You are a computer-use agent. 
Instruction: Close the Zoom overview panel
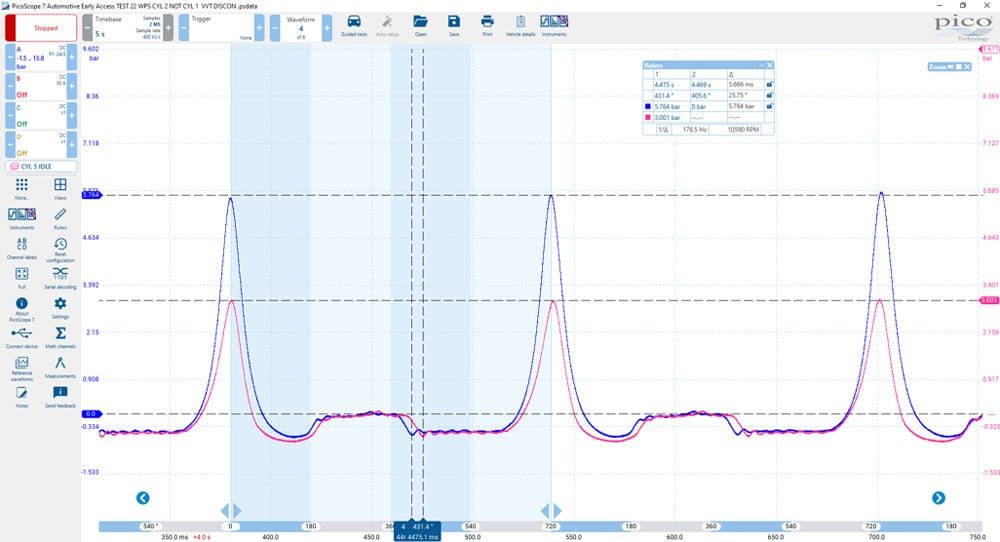pyautogui.click(x=967, y=67)
